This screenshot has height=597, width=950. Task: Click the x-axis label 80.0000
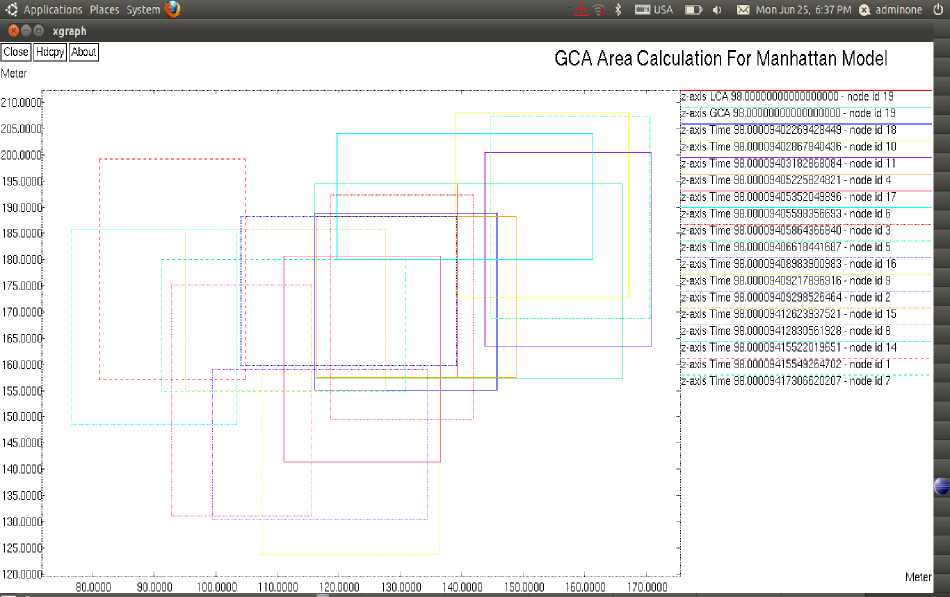click(93, 587)
